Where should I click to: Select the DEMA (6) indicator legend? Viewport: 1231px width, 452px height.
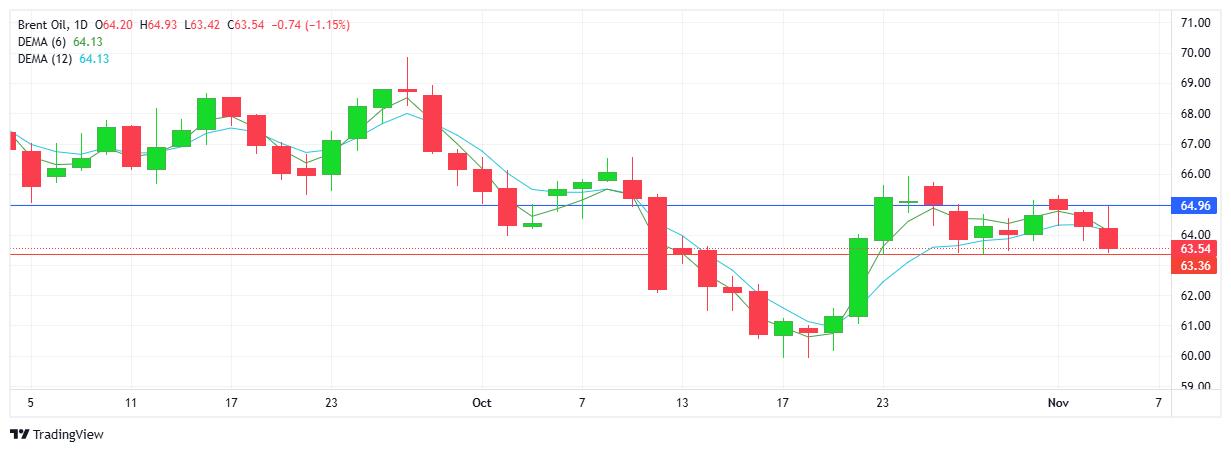(x=43, y=42)
